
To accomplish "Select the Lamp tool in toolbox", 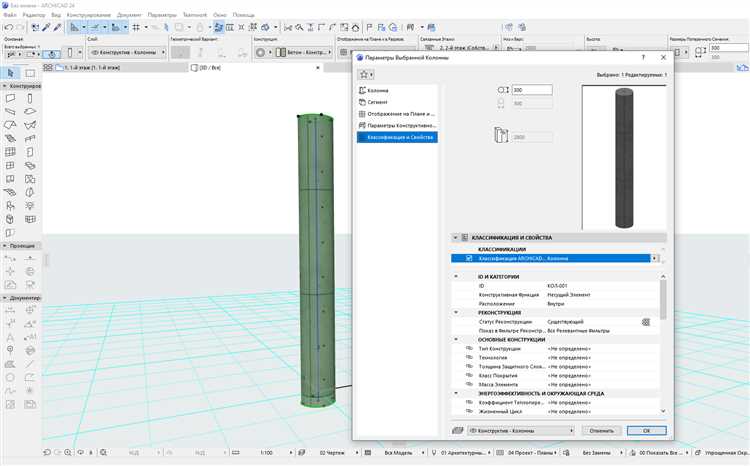I will [30, 206].
